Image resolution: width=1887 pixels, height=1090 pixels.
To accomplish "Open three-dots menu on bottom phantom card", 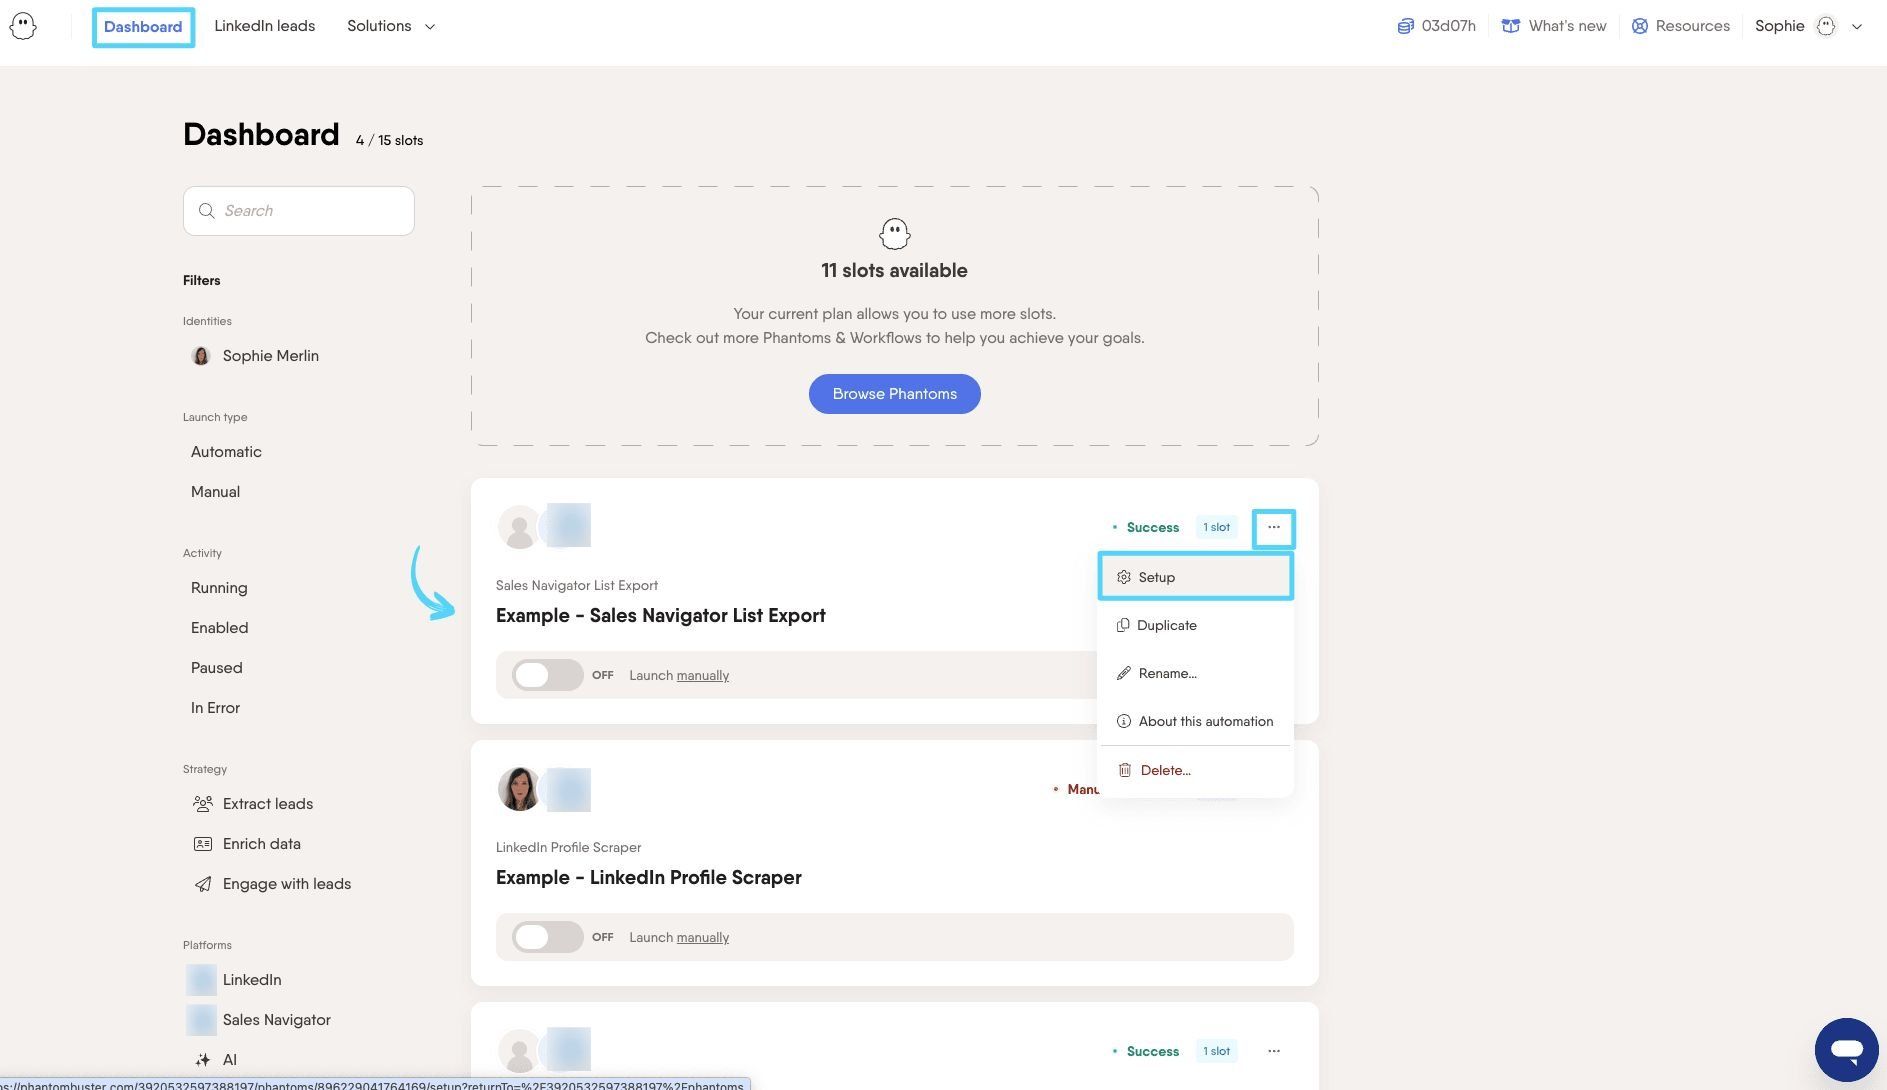I will click(x=1273, y=1051).
